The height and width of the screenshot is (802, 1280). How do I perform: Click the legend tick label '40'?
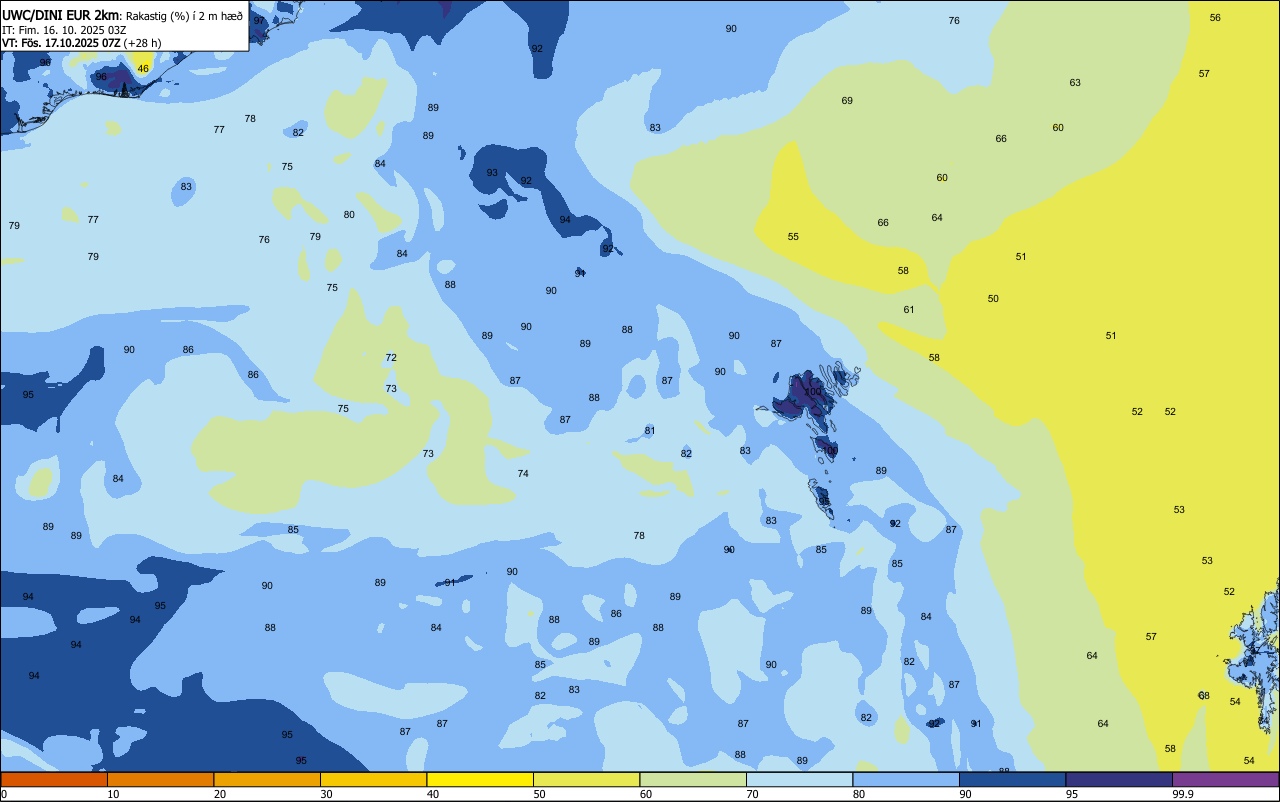coord(432,794)
